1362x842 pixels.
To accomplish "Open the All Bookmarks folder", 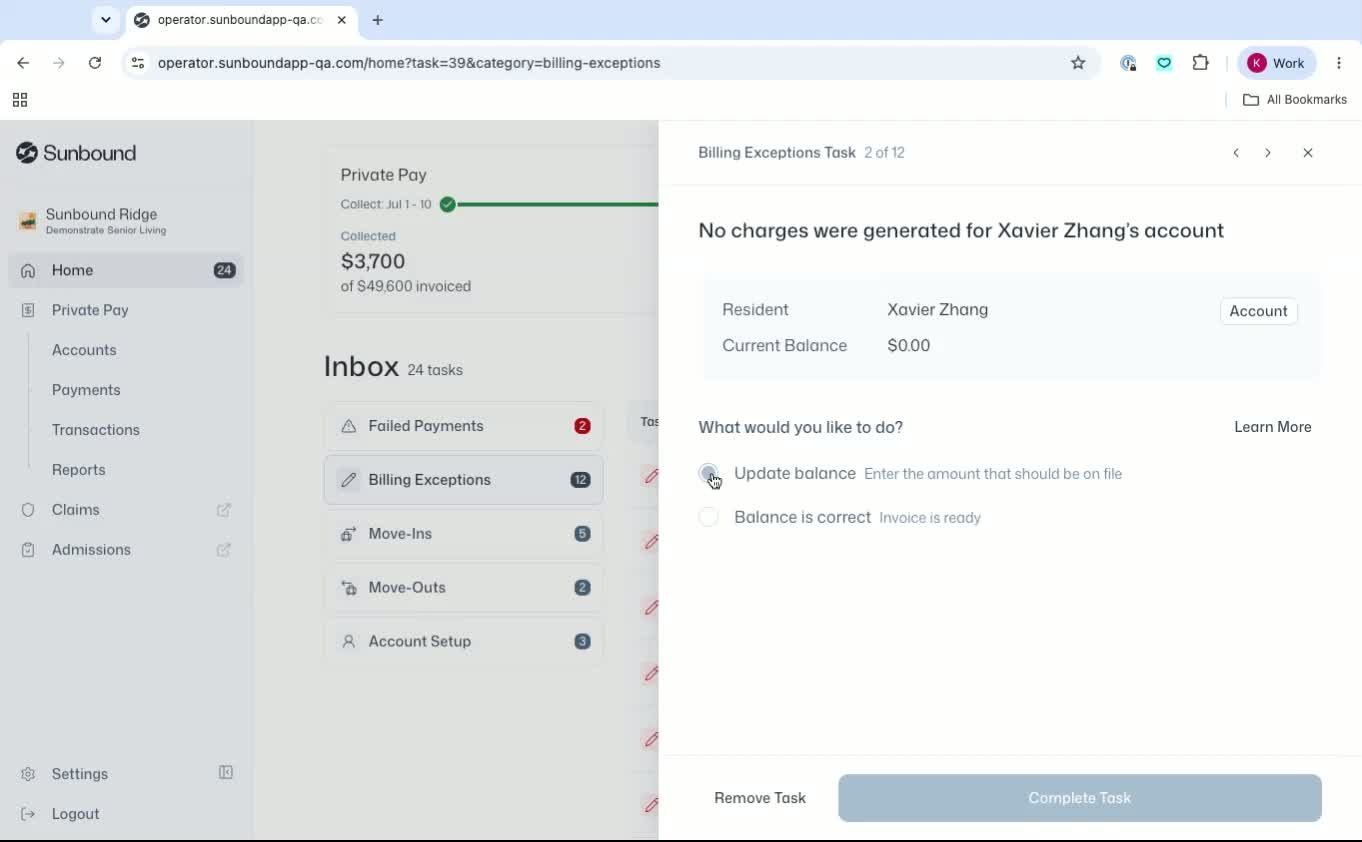I will 1295,100.
